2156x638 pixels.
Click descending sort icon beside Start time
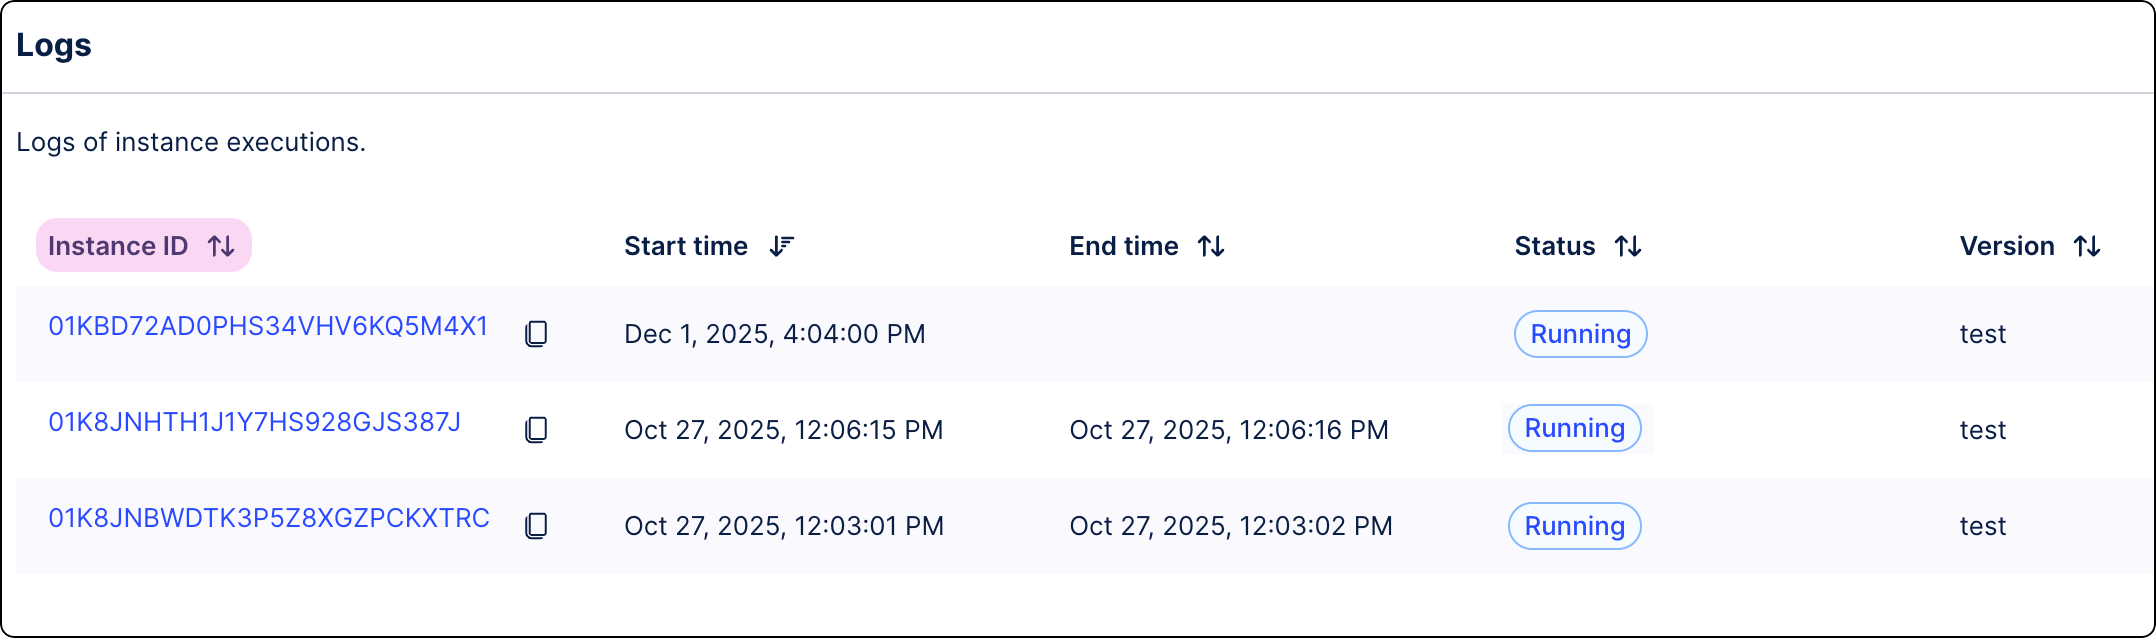[782, 246]
